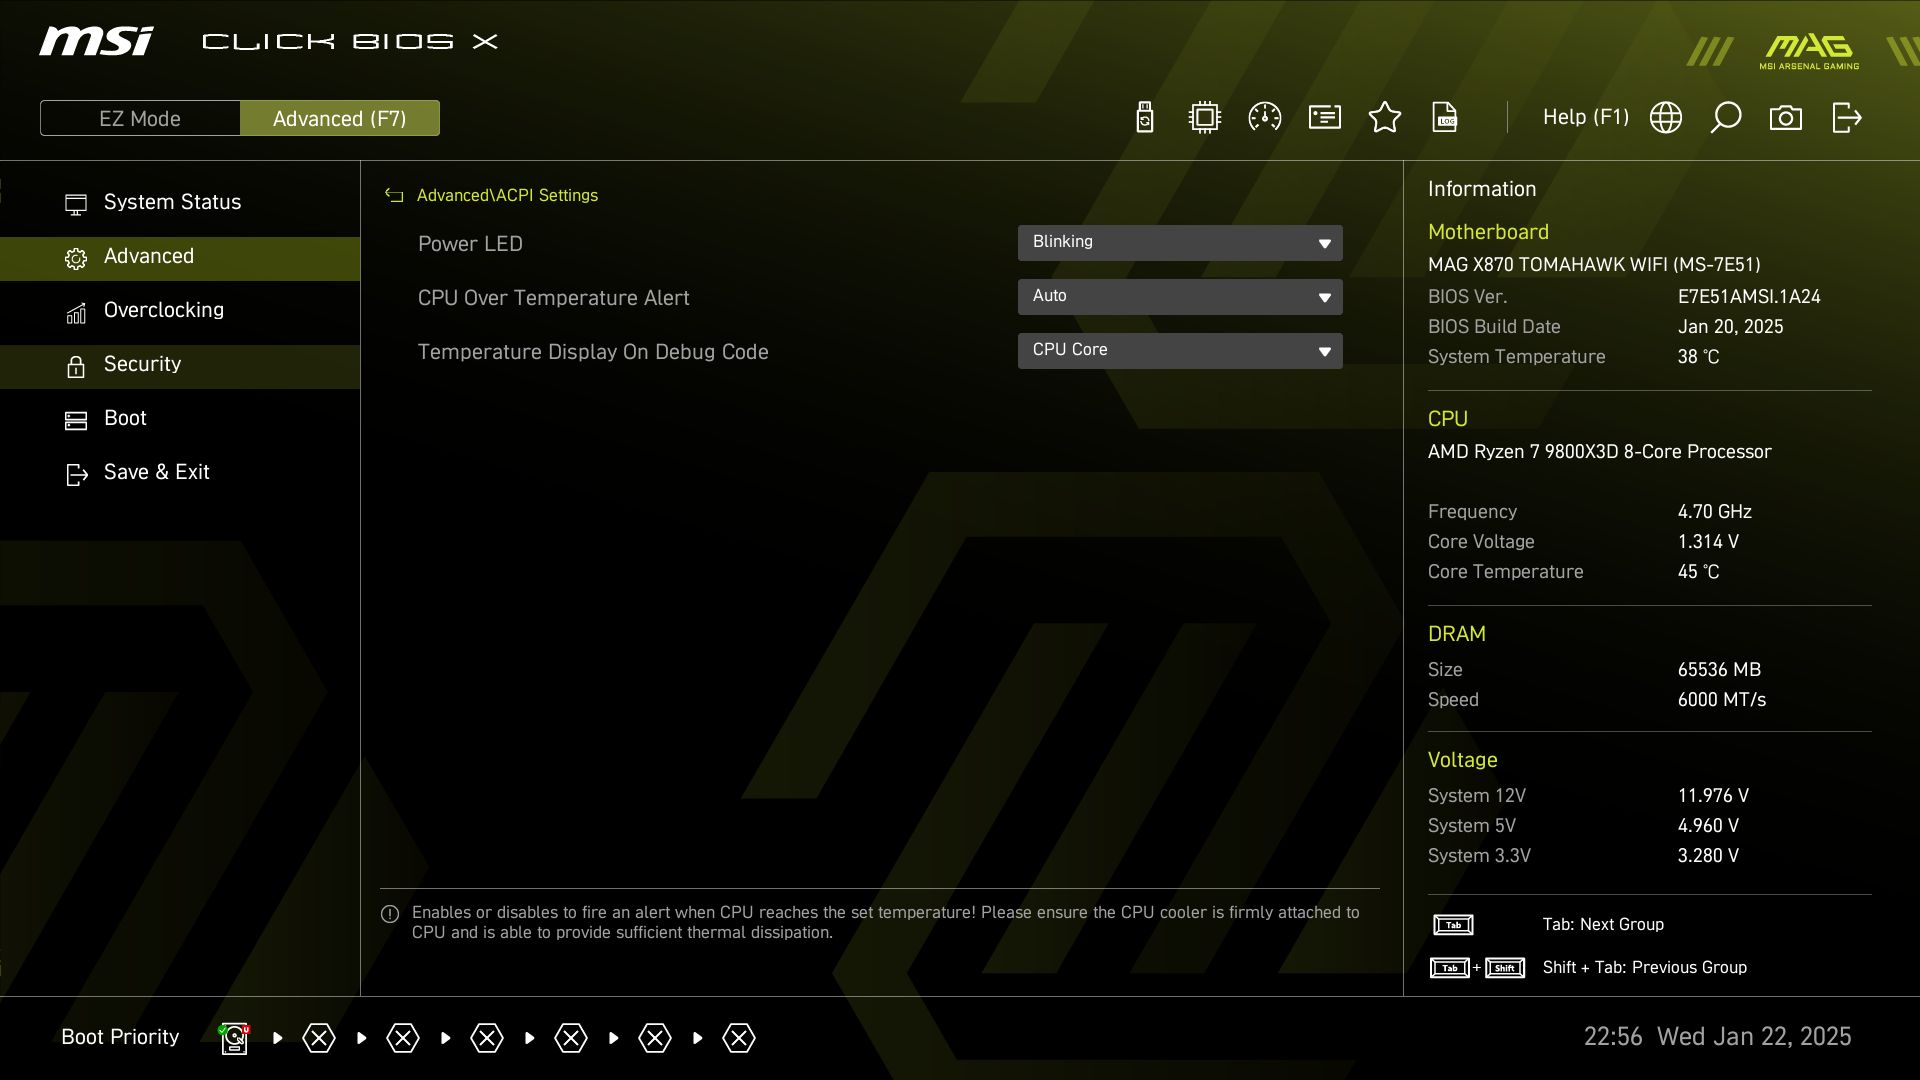Click the Advanced\ACPI Settings back arrow
The height and width of the screenshot is (1080, 1920).
pyautogui.click(x=394, y=195)
